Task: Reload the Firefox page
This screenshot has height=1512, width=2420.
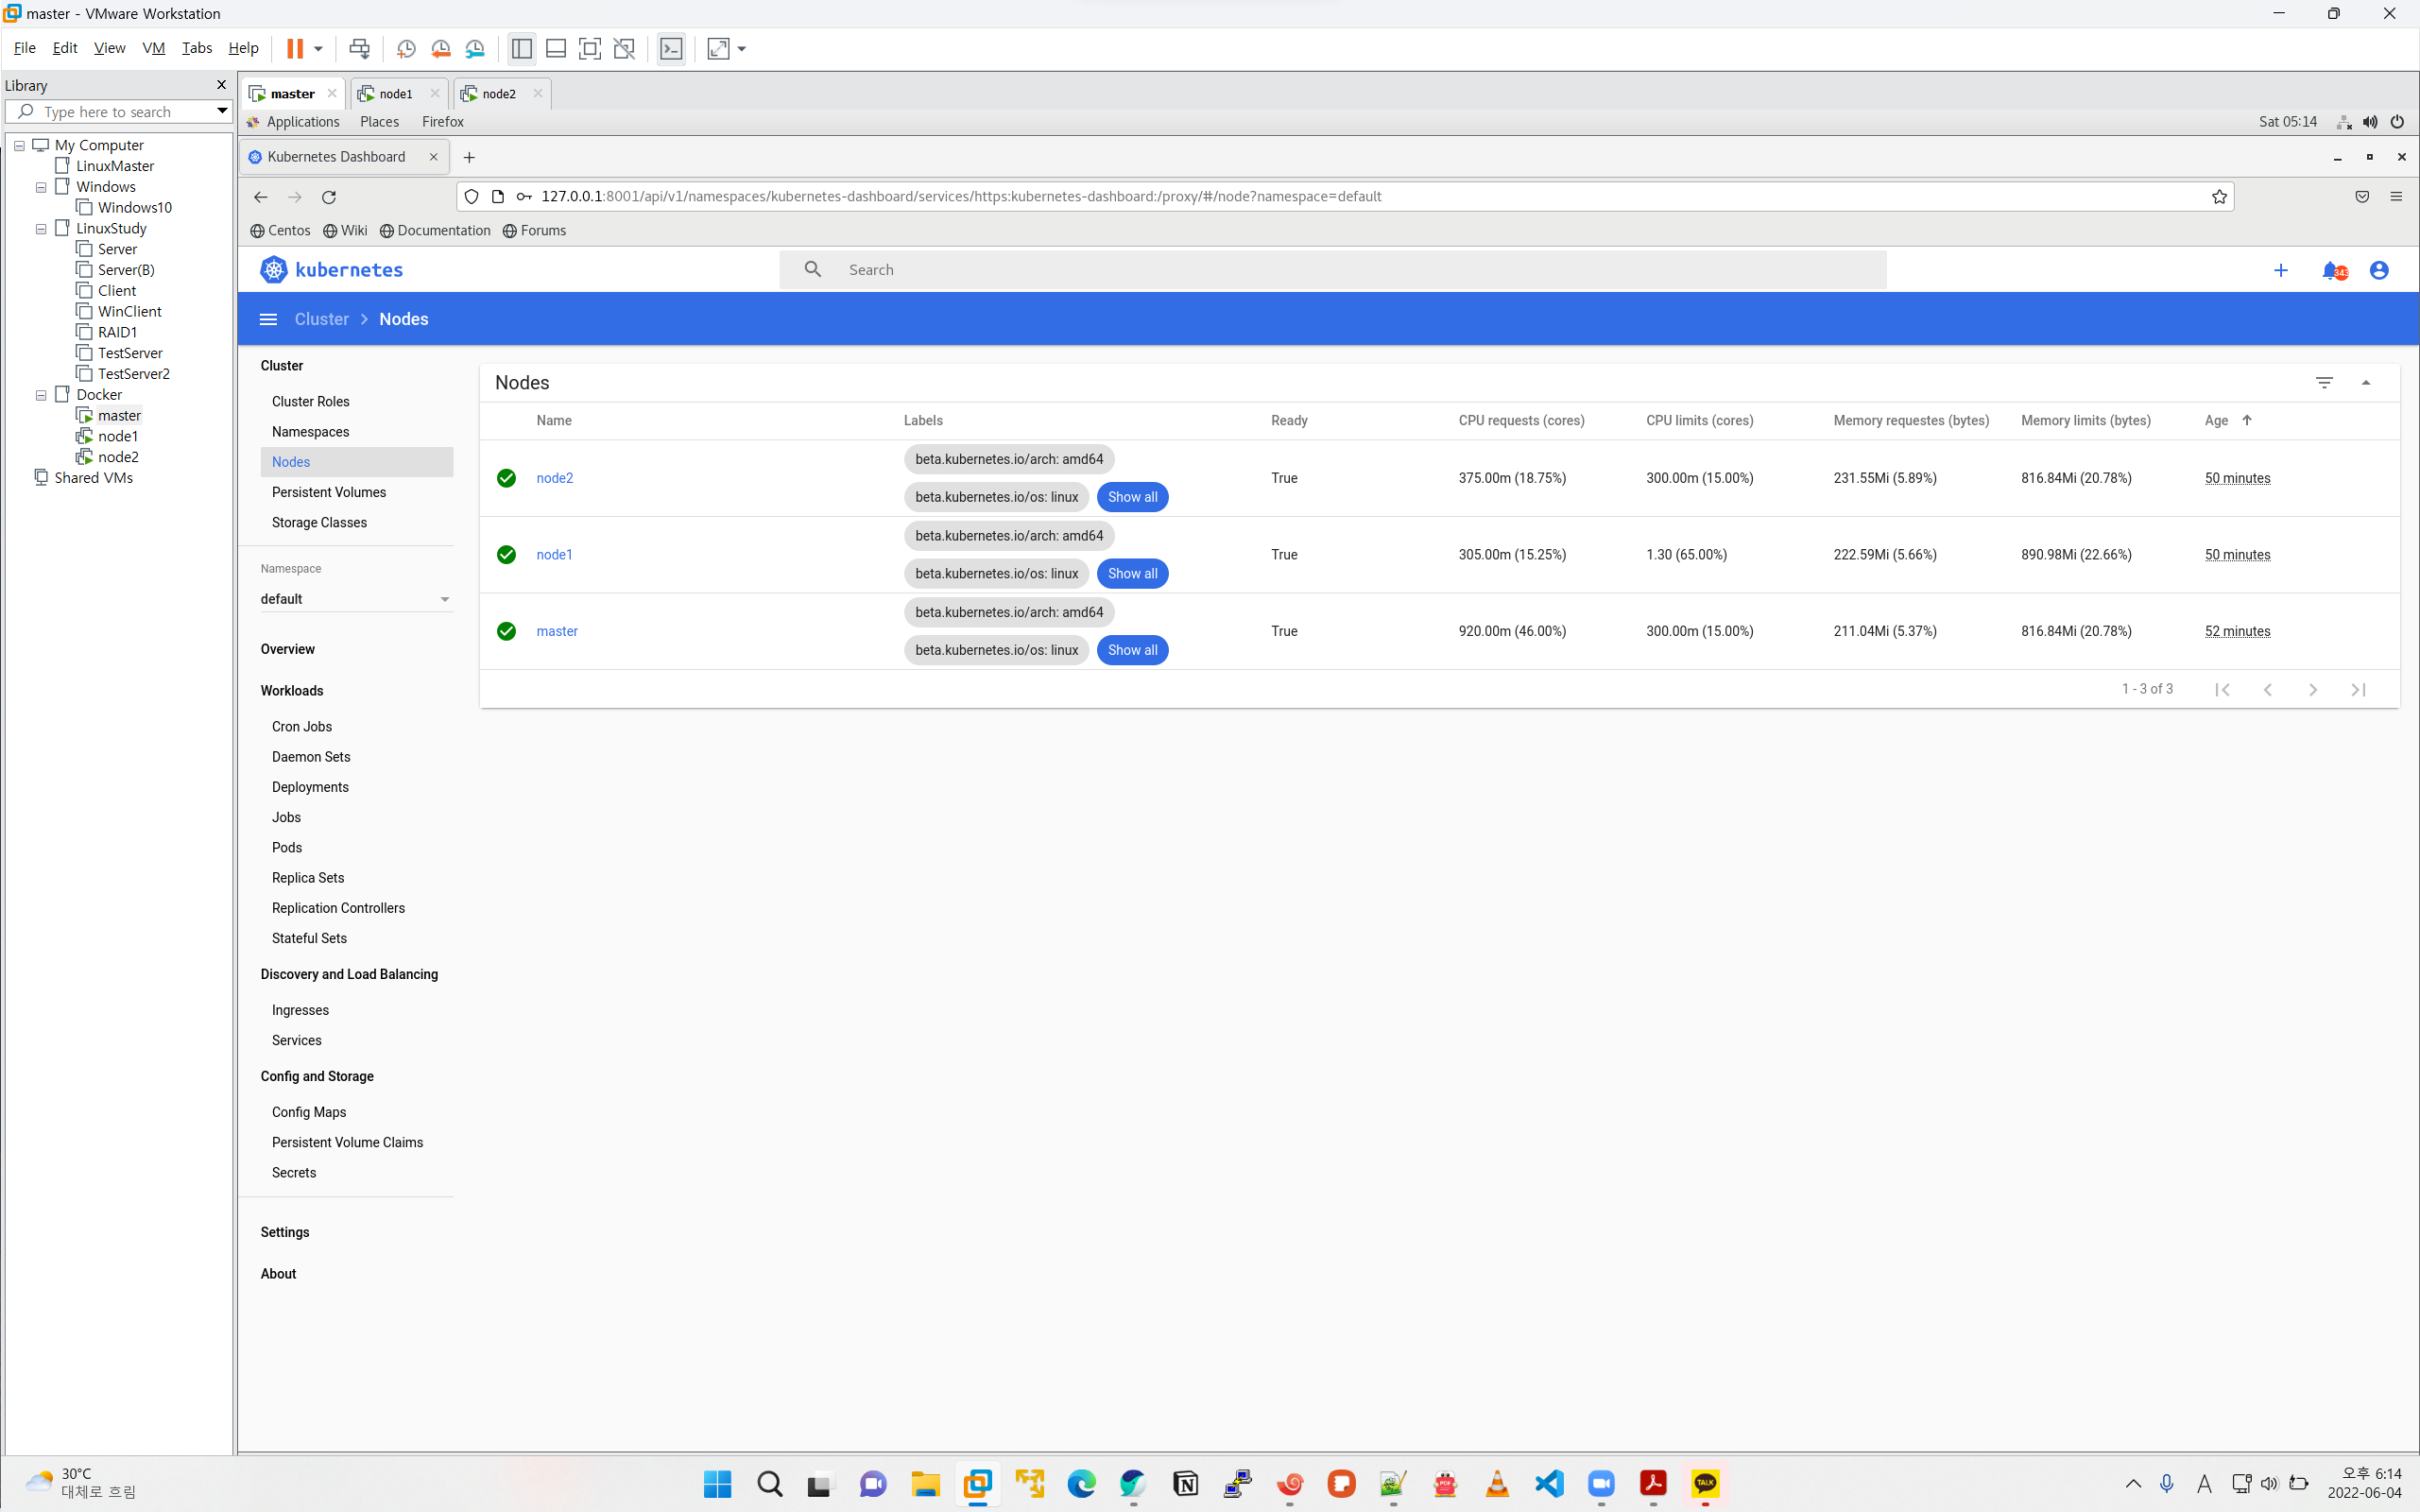Action: click(329, 197)
